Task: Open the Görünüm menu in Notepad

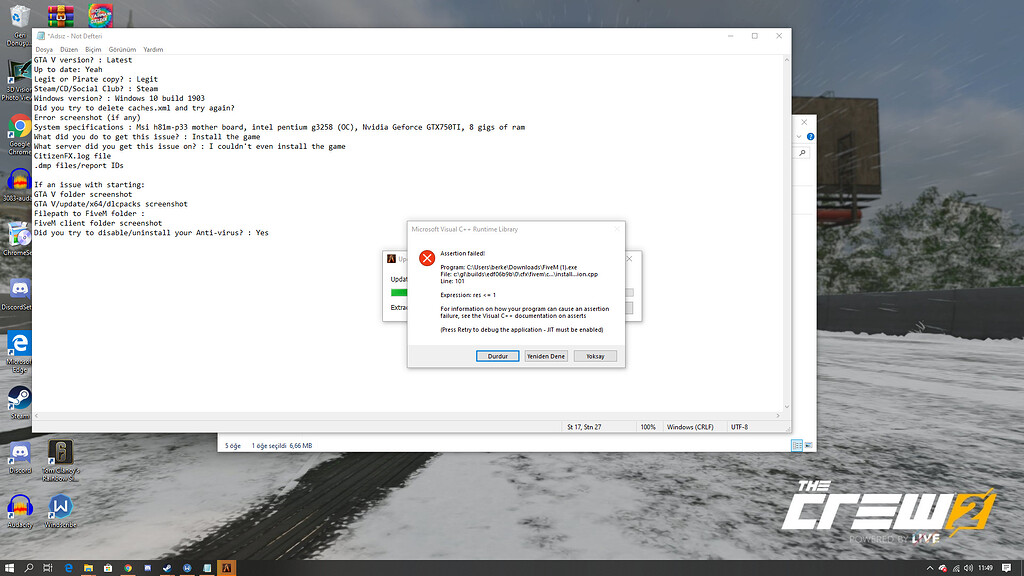Action: click(x=122, y=50)
